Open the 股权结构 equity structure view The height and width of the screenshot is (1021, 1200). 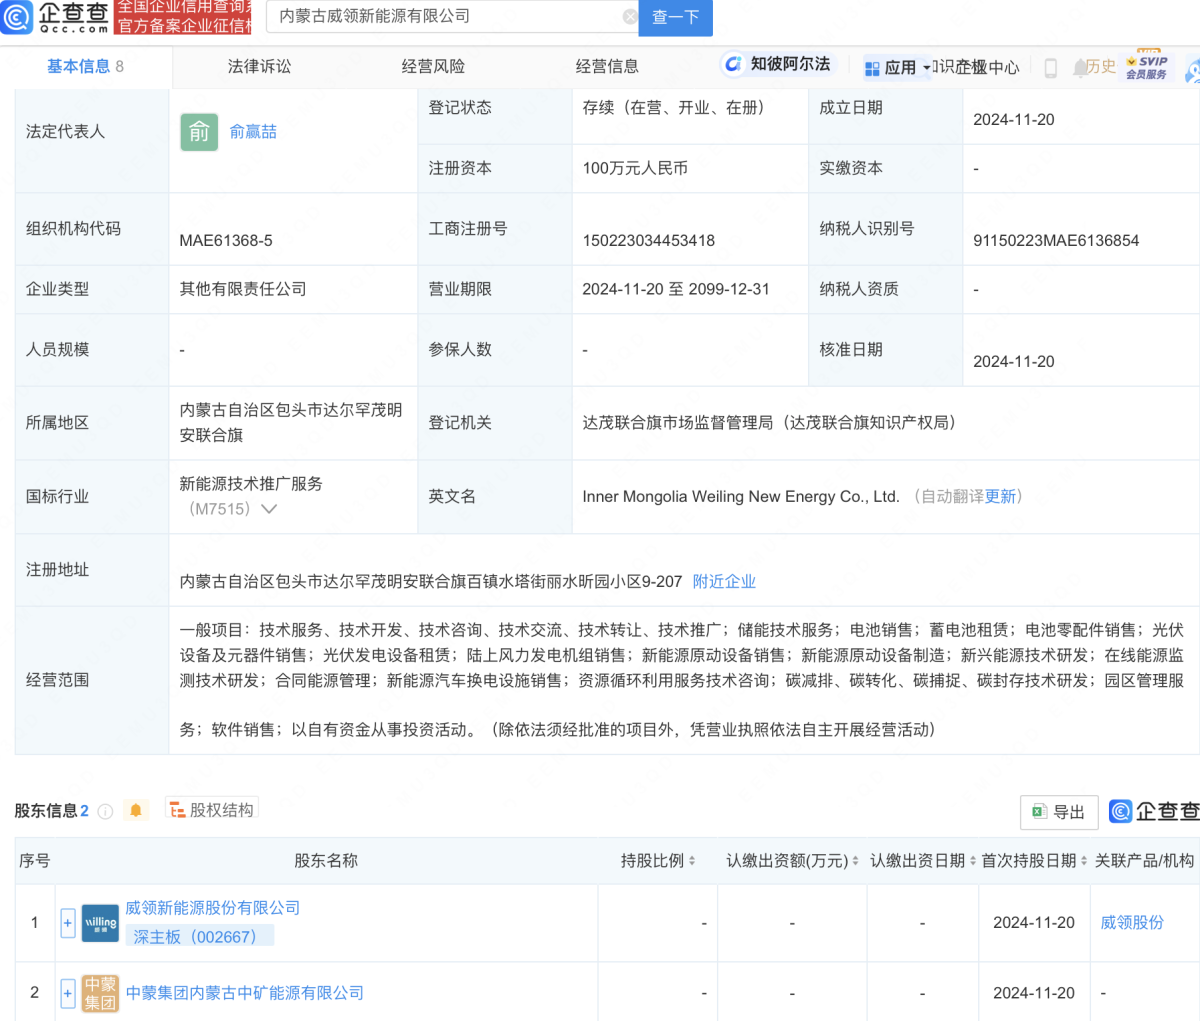tap(211, 810)
